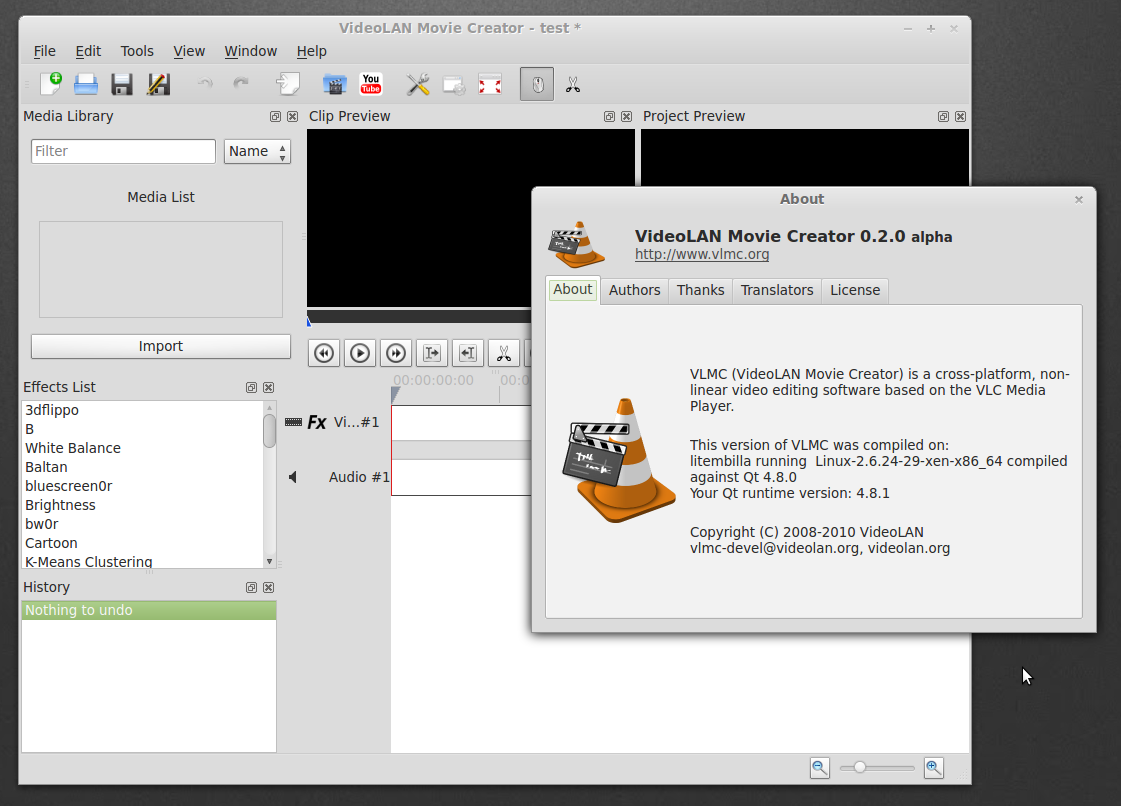Click the Media Library filter field

(123, 152)
